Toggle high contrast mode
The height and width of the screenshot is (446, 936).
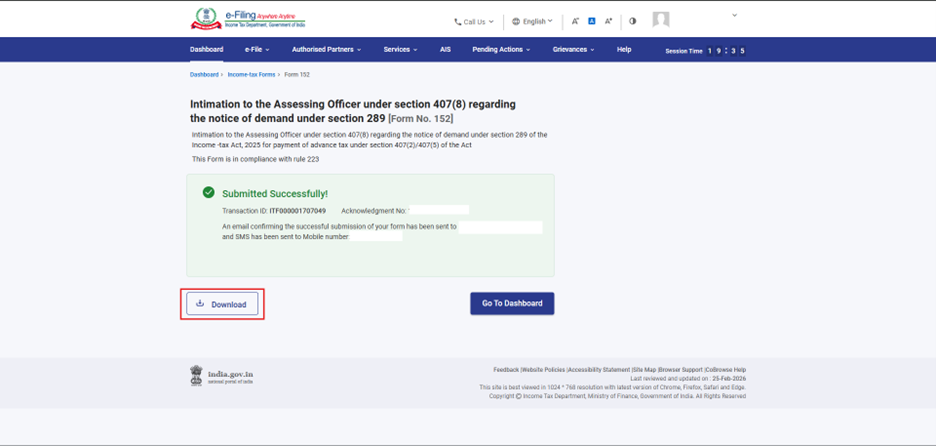[x=632, y=21]
